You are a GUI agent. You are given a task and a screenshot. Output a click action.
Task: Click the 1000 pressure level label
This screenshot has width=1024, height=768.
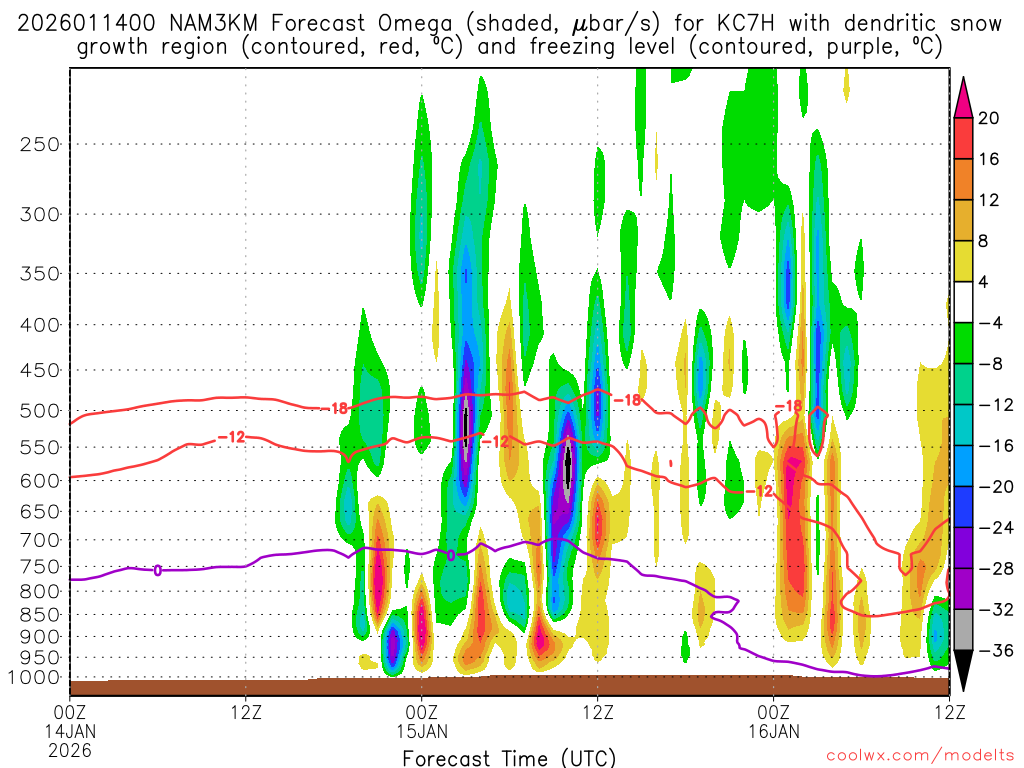click(x=33, y=678)
